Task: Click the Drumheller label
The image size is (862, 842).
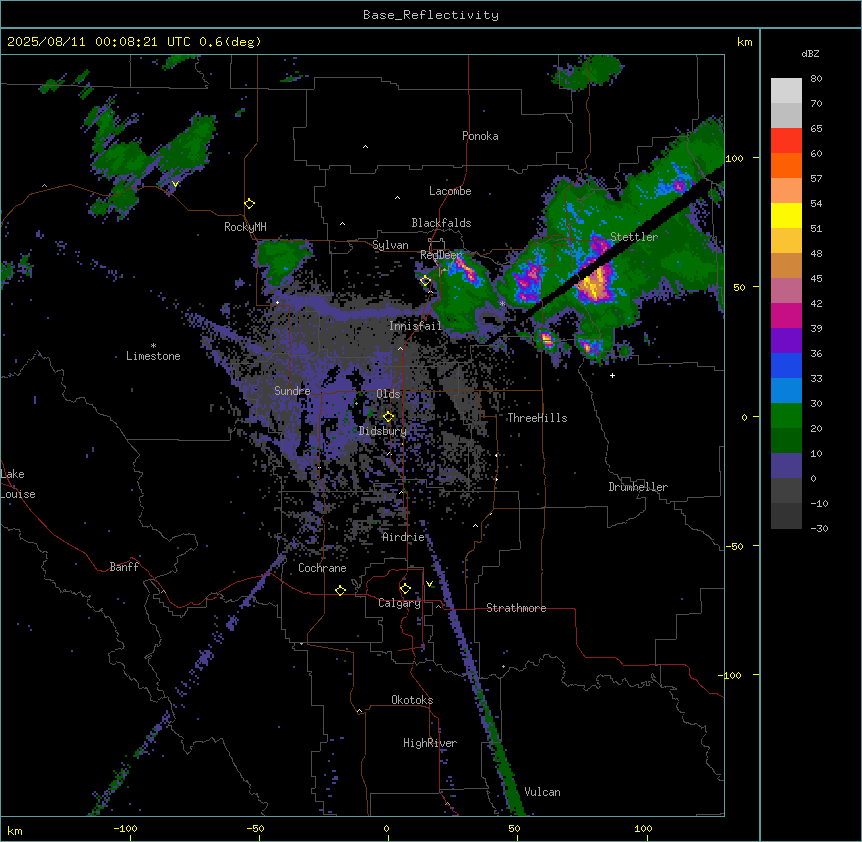Action: (638, 487)
